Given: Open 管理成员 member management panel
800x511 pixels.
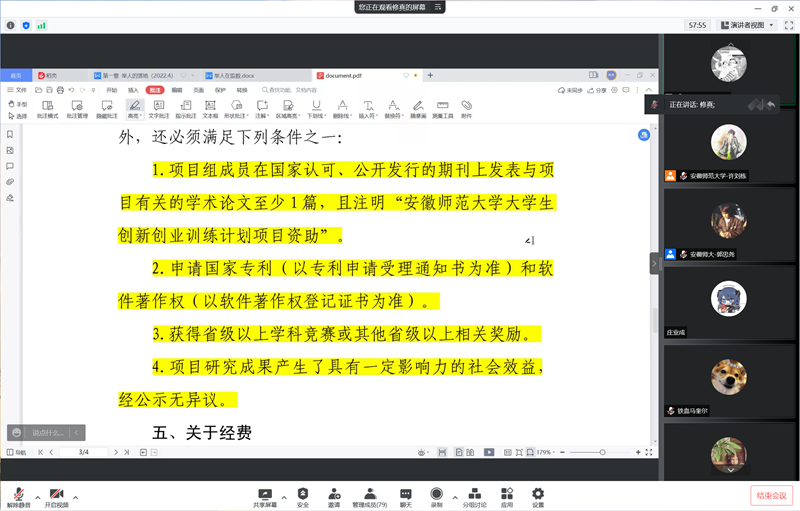Looking at the screenshot, I should [369, 493].
